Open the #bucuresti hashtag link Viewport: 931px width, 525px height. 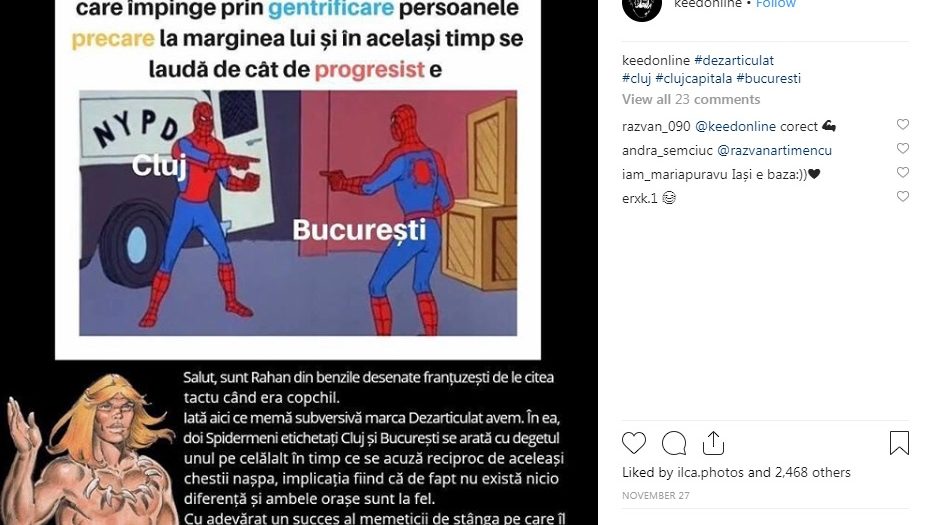pyautogui.click(x=768, y=78)
